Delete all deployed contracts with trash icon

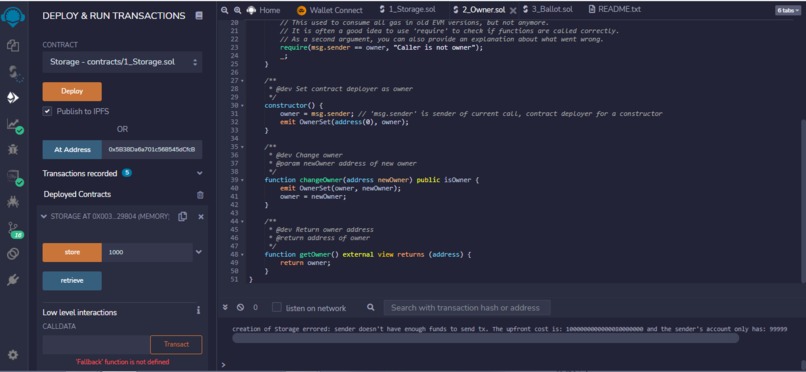tap(200, 195)
